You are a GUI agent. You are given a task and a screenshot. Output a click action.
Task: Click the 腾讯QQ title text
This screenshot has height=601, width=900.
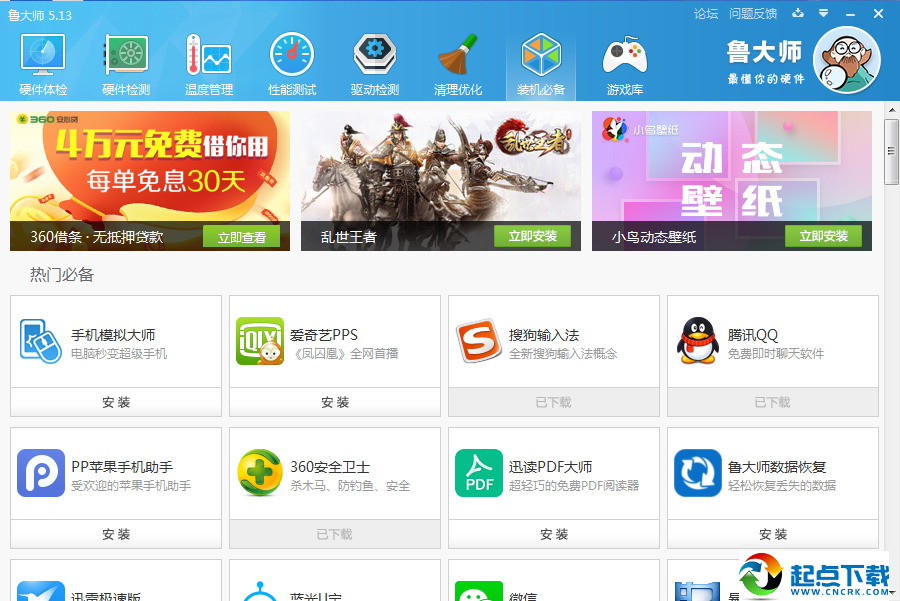752,335
